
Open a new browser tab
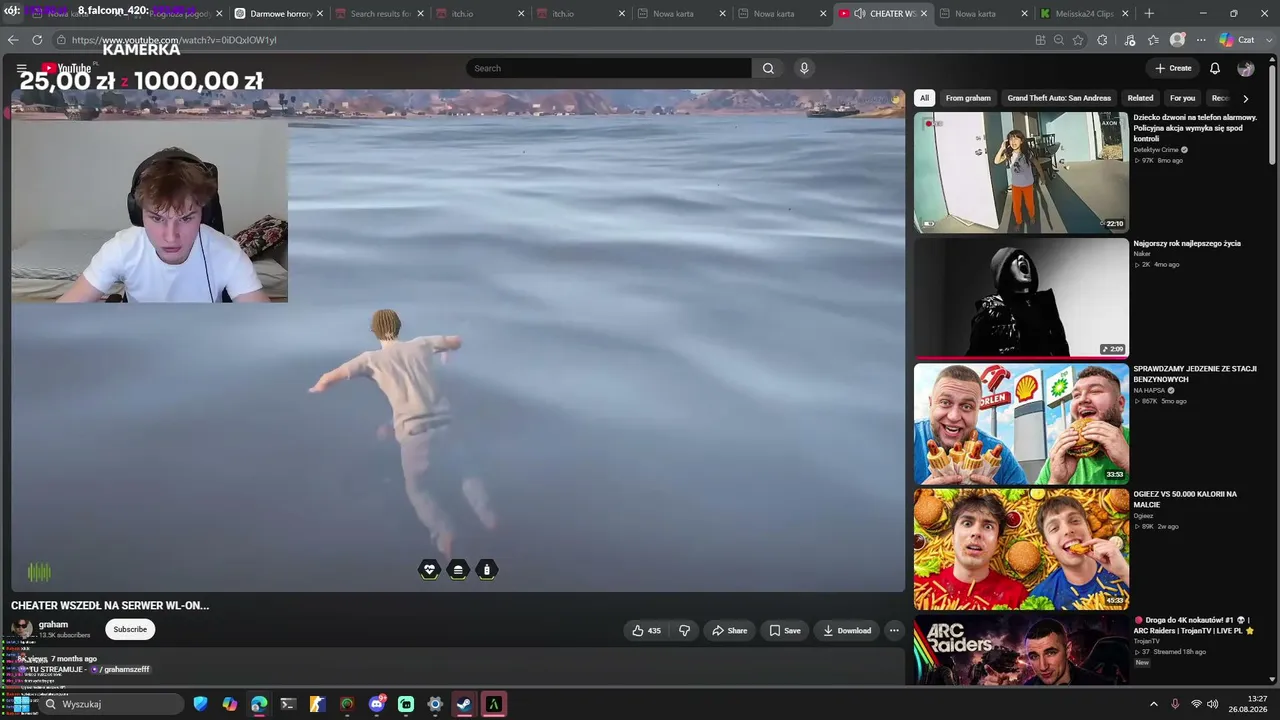[1149, 14]
